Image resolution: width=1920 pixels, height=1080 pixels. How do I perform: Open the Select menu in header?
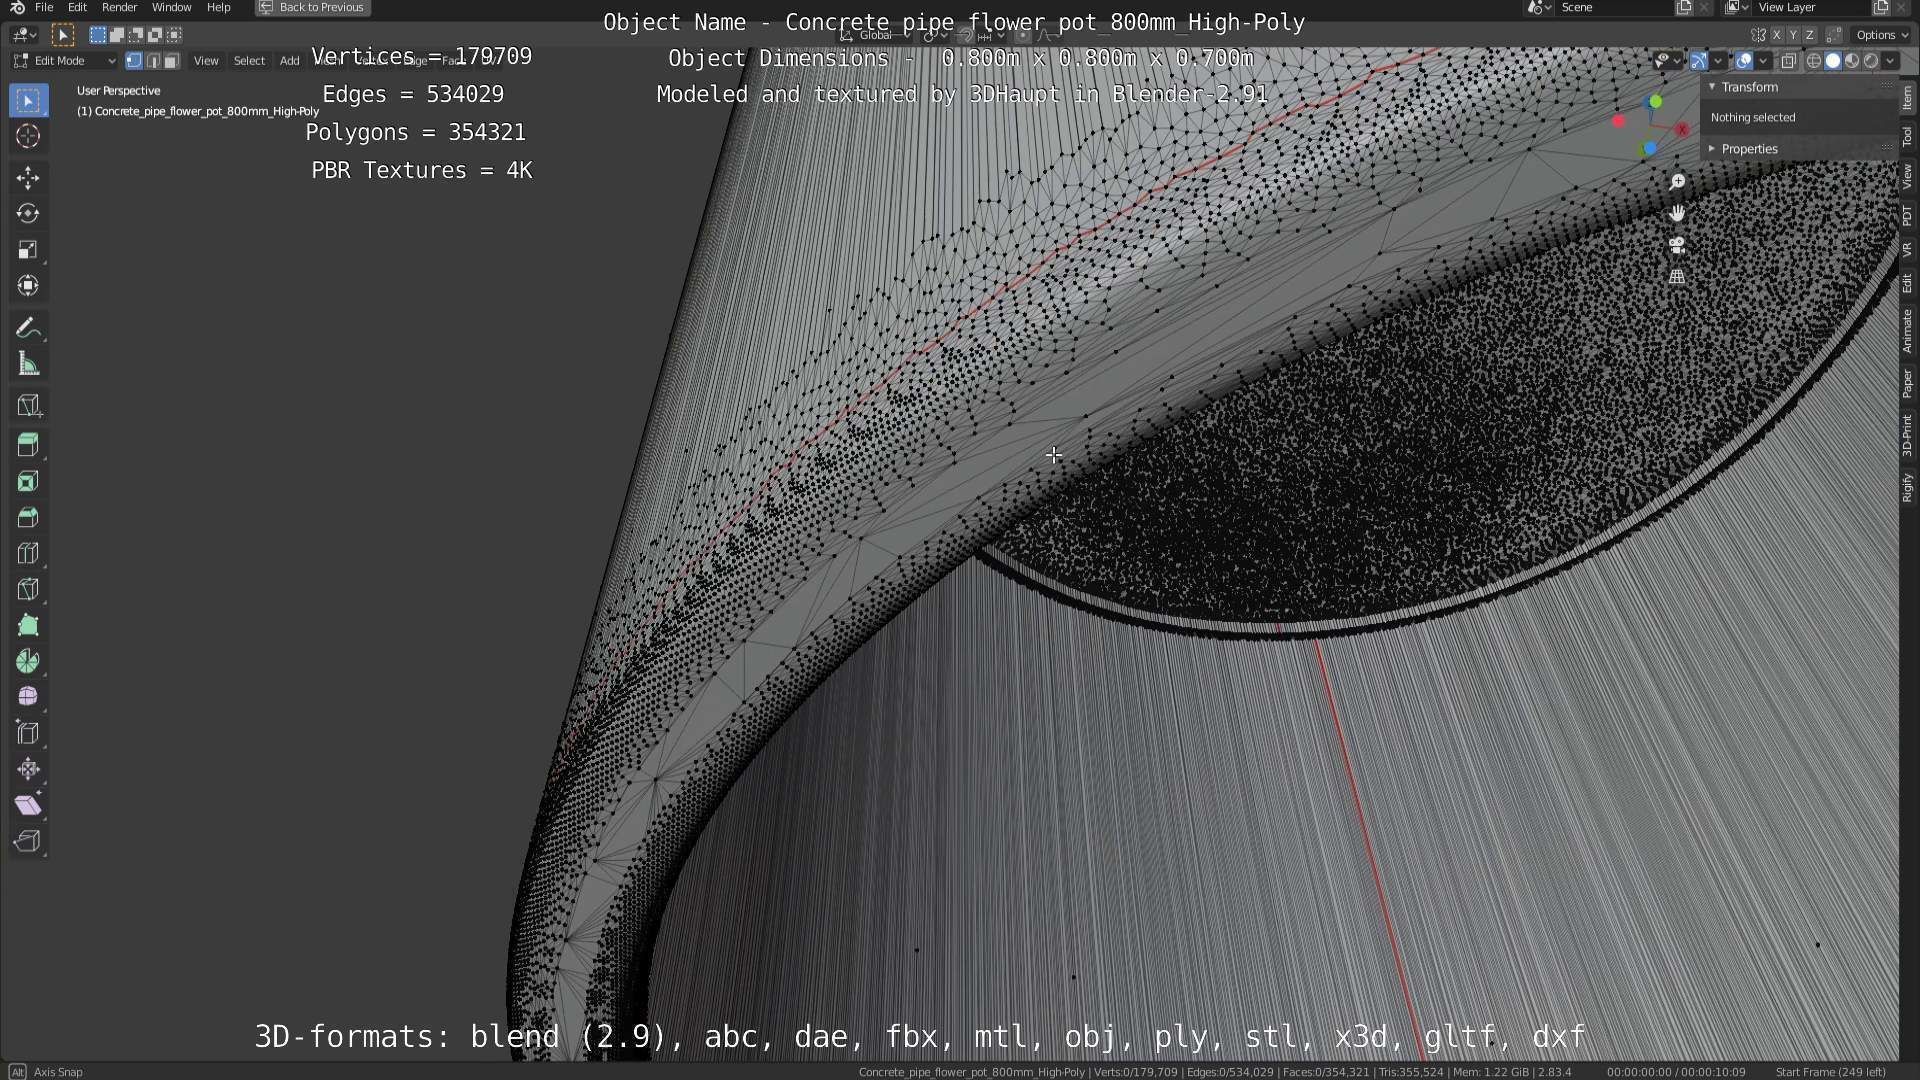point(249,61)
